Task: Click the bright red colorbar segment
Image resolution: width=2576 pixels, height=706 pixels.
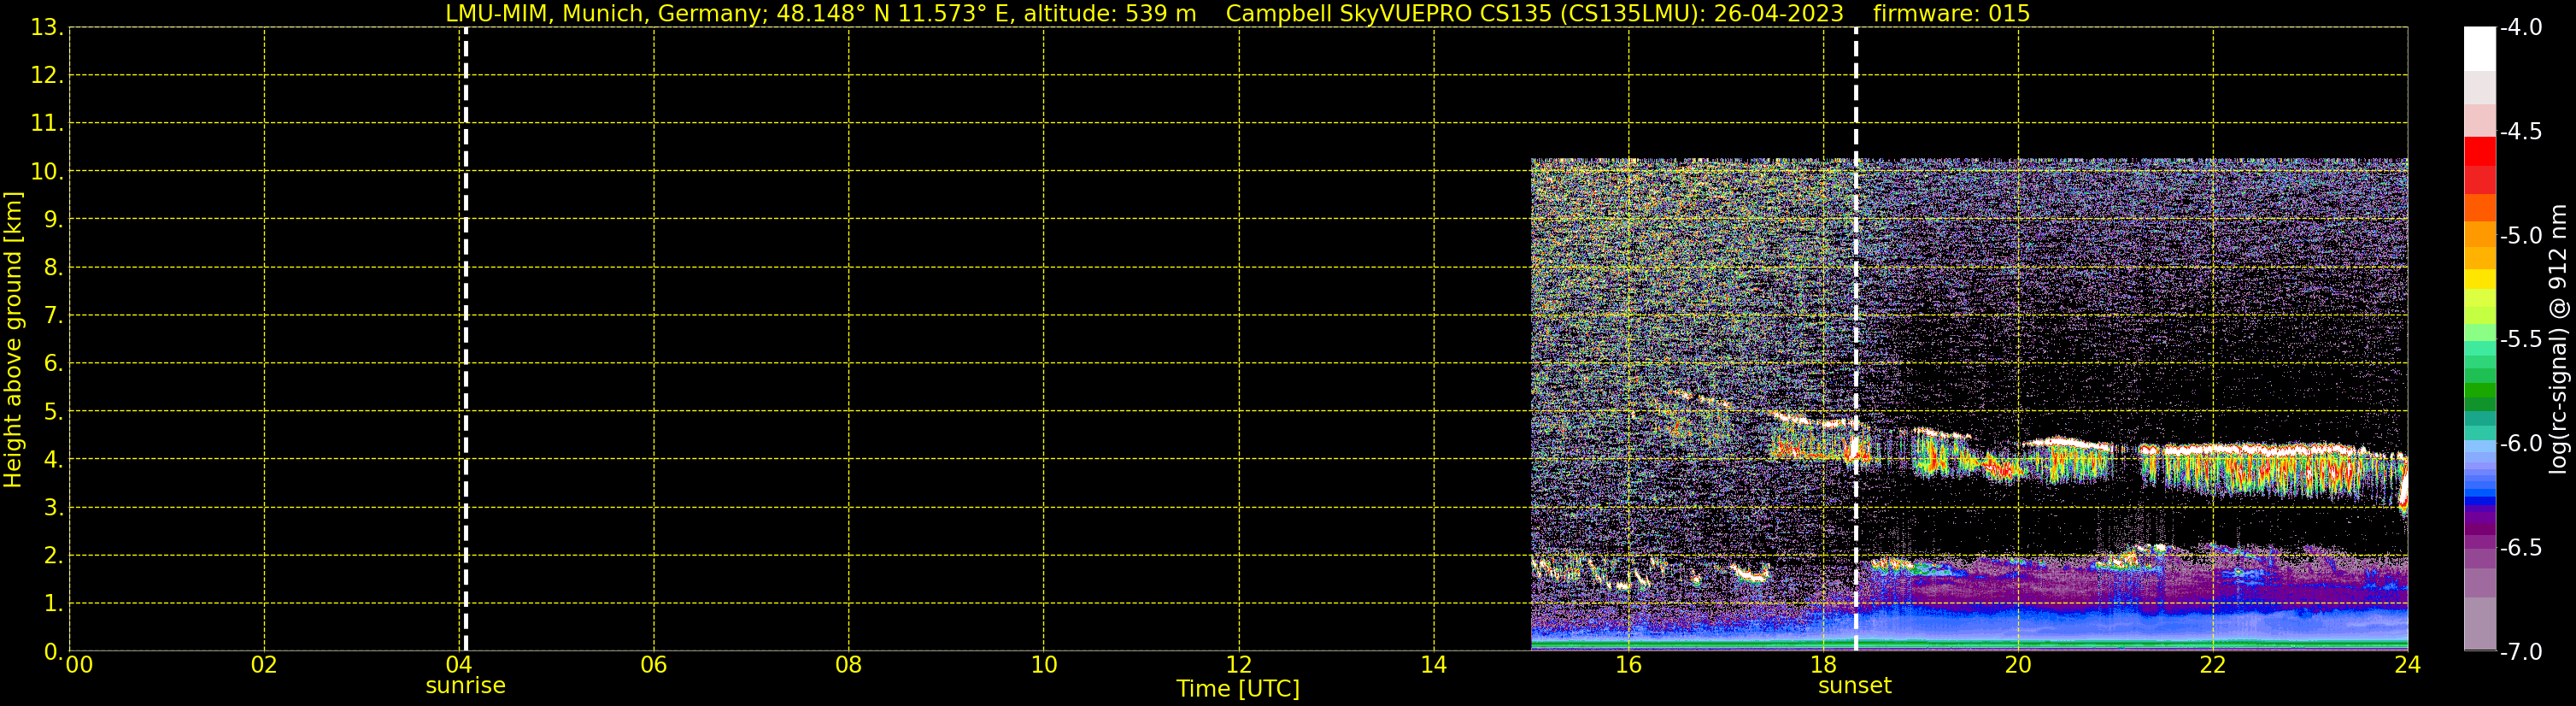Action: 2479,151
